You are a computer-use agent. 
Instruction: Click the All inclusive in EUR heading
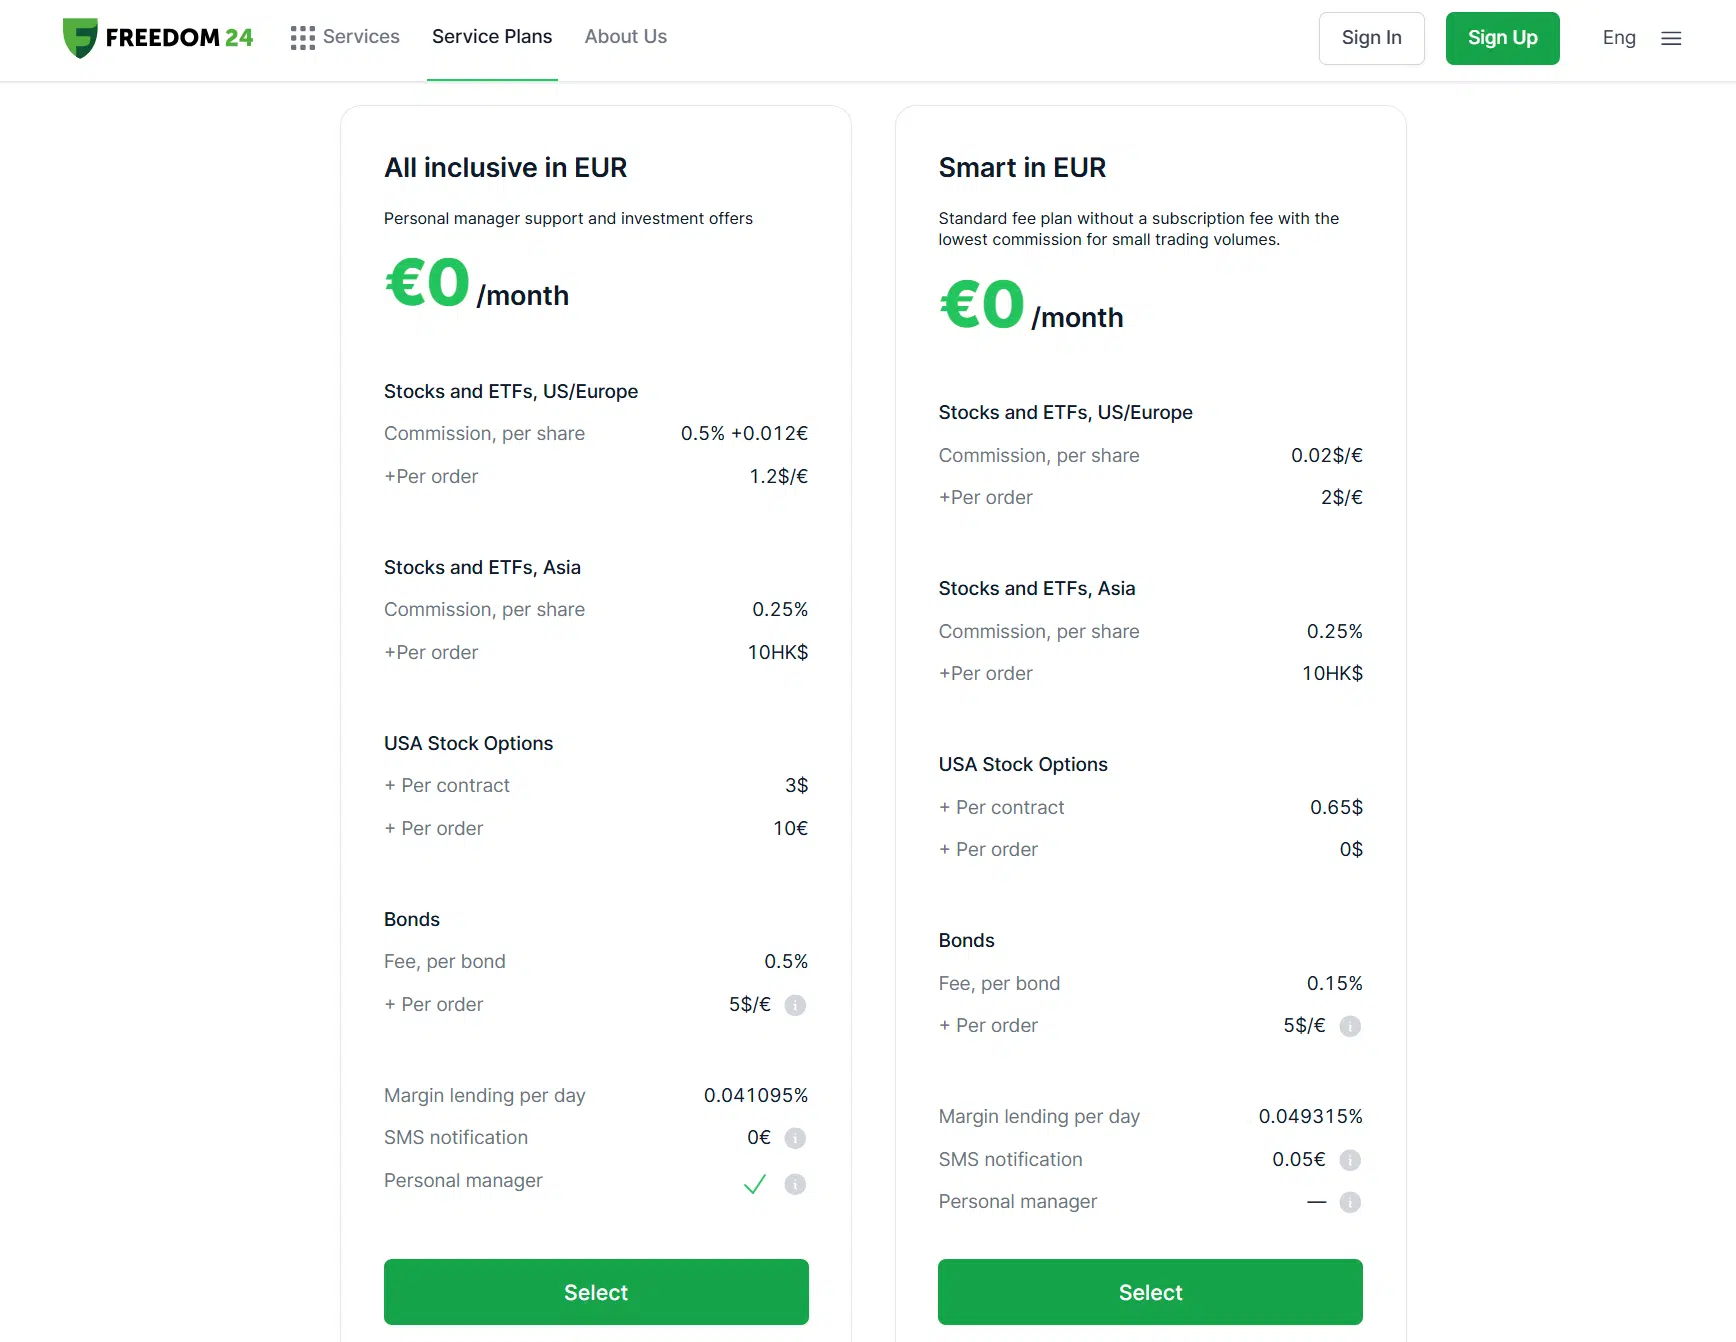click(x=506, y=168)
